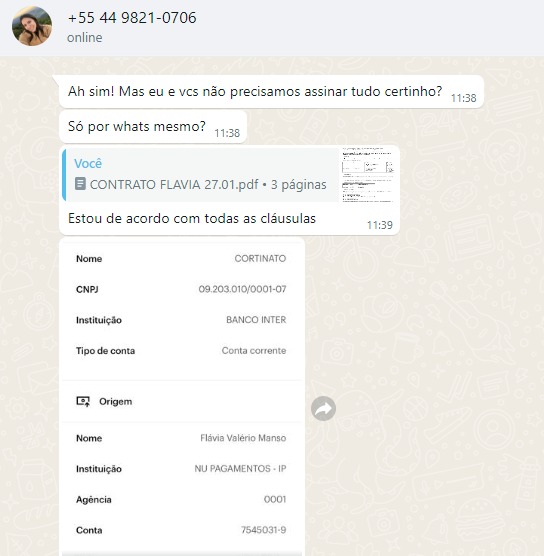Image resolution: width=544 pixels, height=556 pixels.
Task: Click the CNPJ number 09.203.010/0001-07 in the receipt
Action: pos(242,289)
